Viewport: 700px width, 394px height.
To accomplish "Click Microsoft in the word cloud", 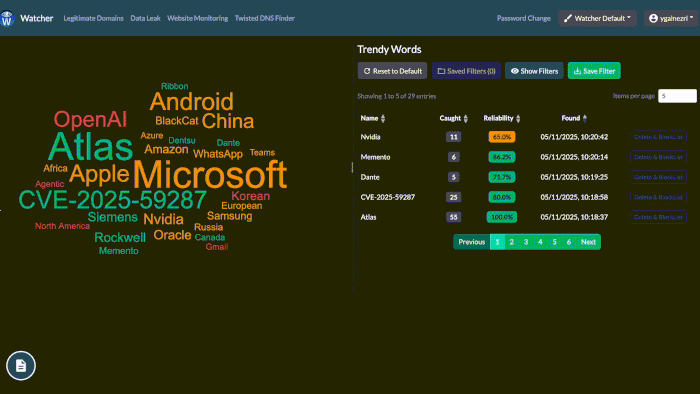I will [210, 174].
